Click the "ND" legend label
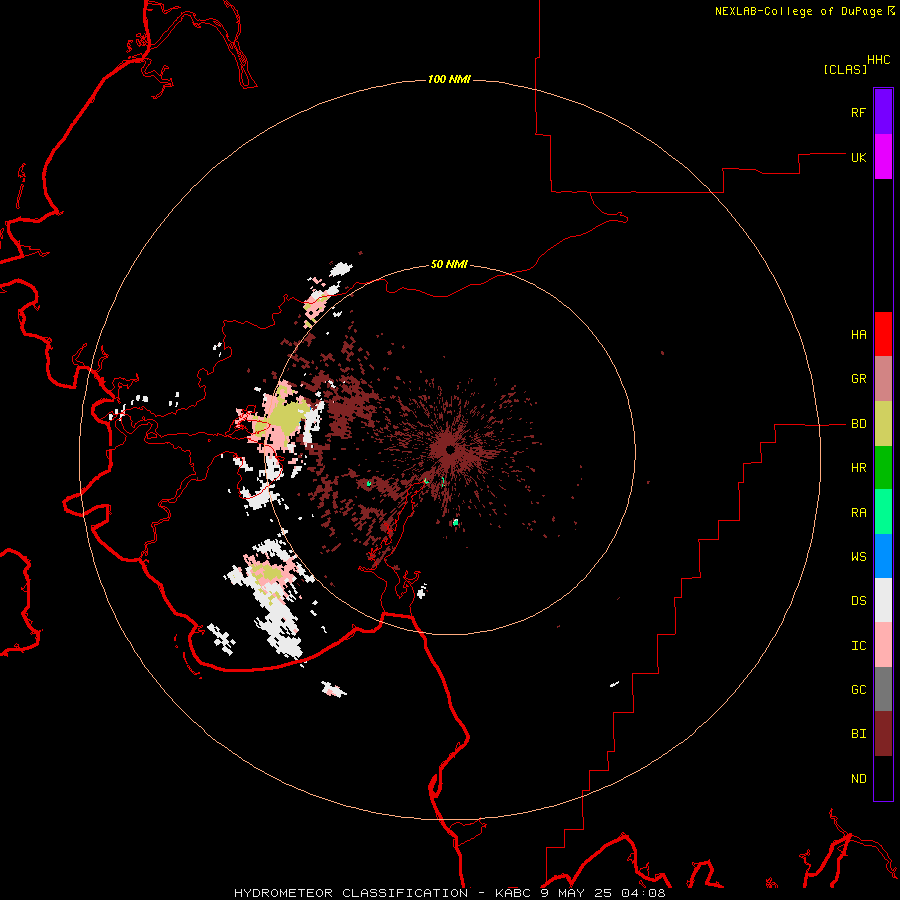The image size is (900, 900). (858, 779)
